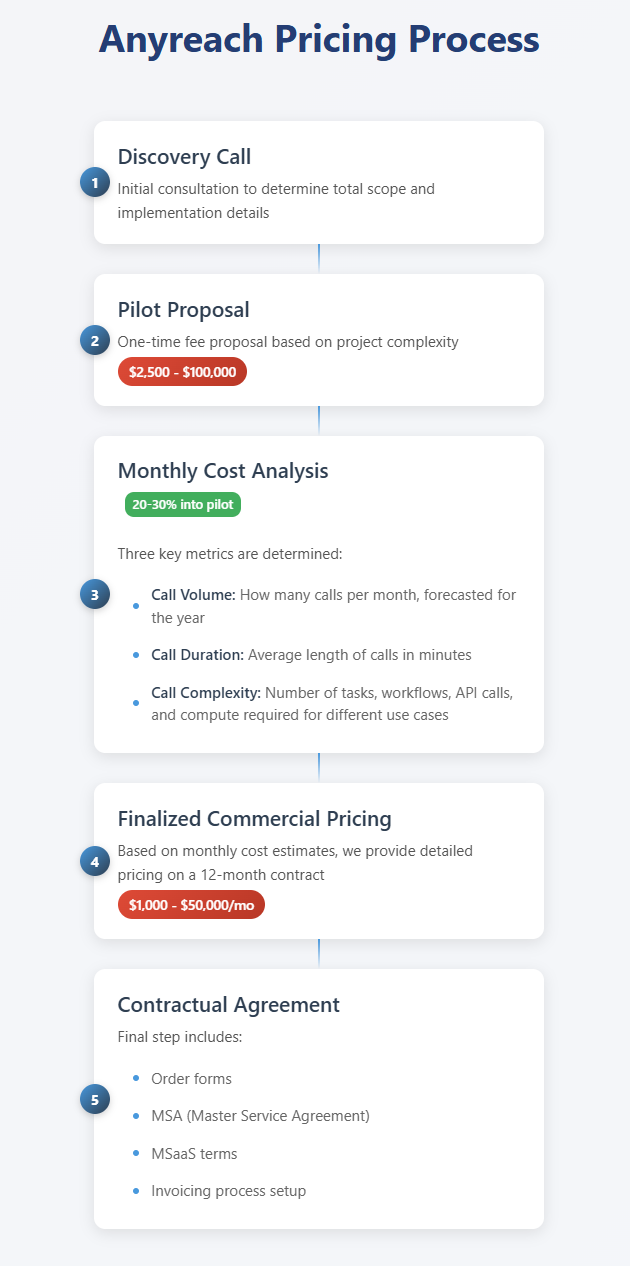The image size is (630, 1266).
Task: Select the Contractual Agreement heading
Action: click(x=229, y=1005)
